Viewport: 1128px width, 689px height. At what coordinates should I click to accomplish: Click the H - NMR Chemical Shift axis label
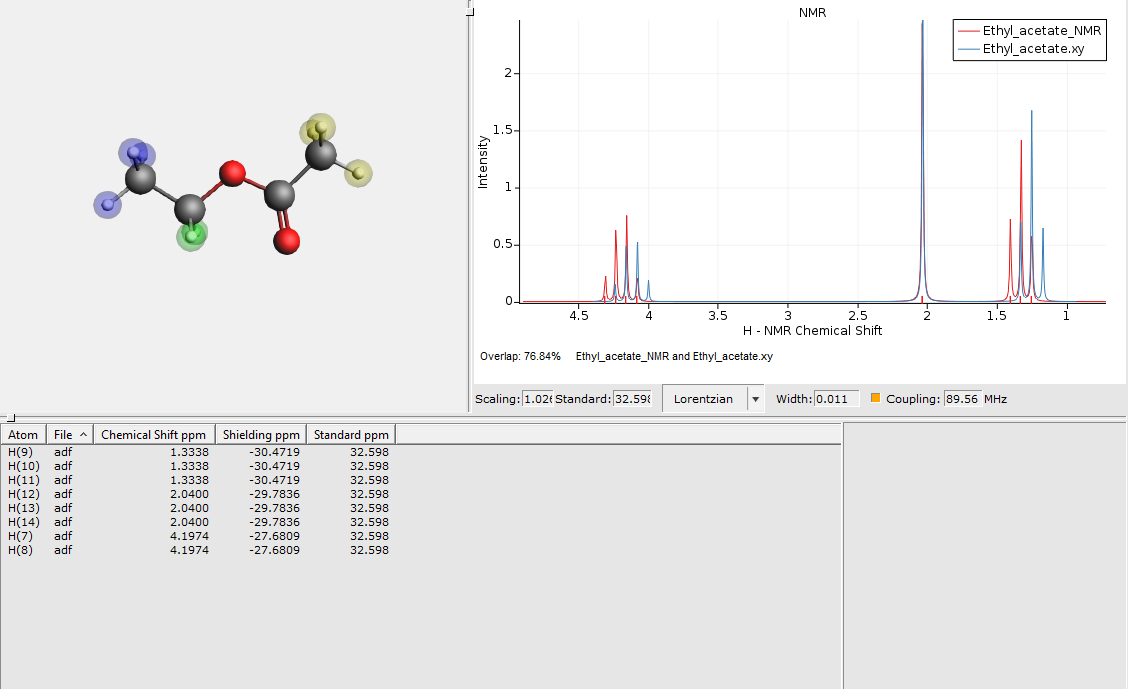pyautogui.click(x=812, y=330)
